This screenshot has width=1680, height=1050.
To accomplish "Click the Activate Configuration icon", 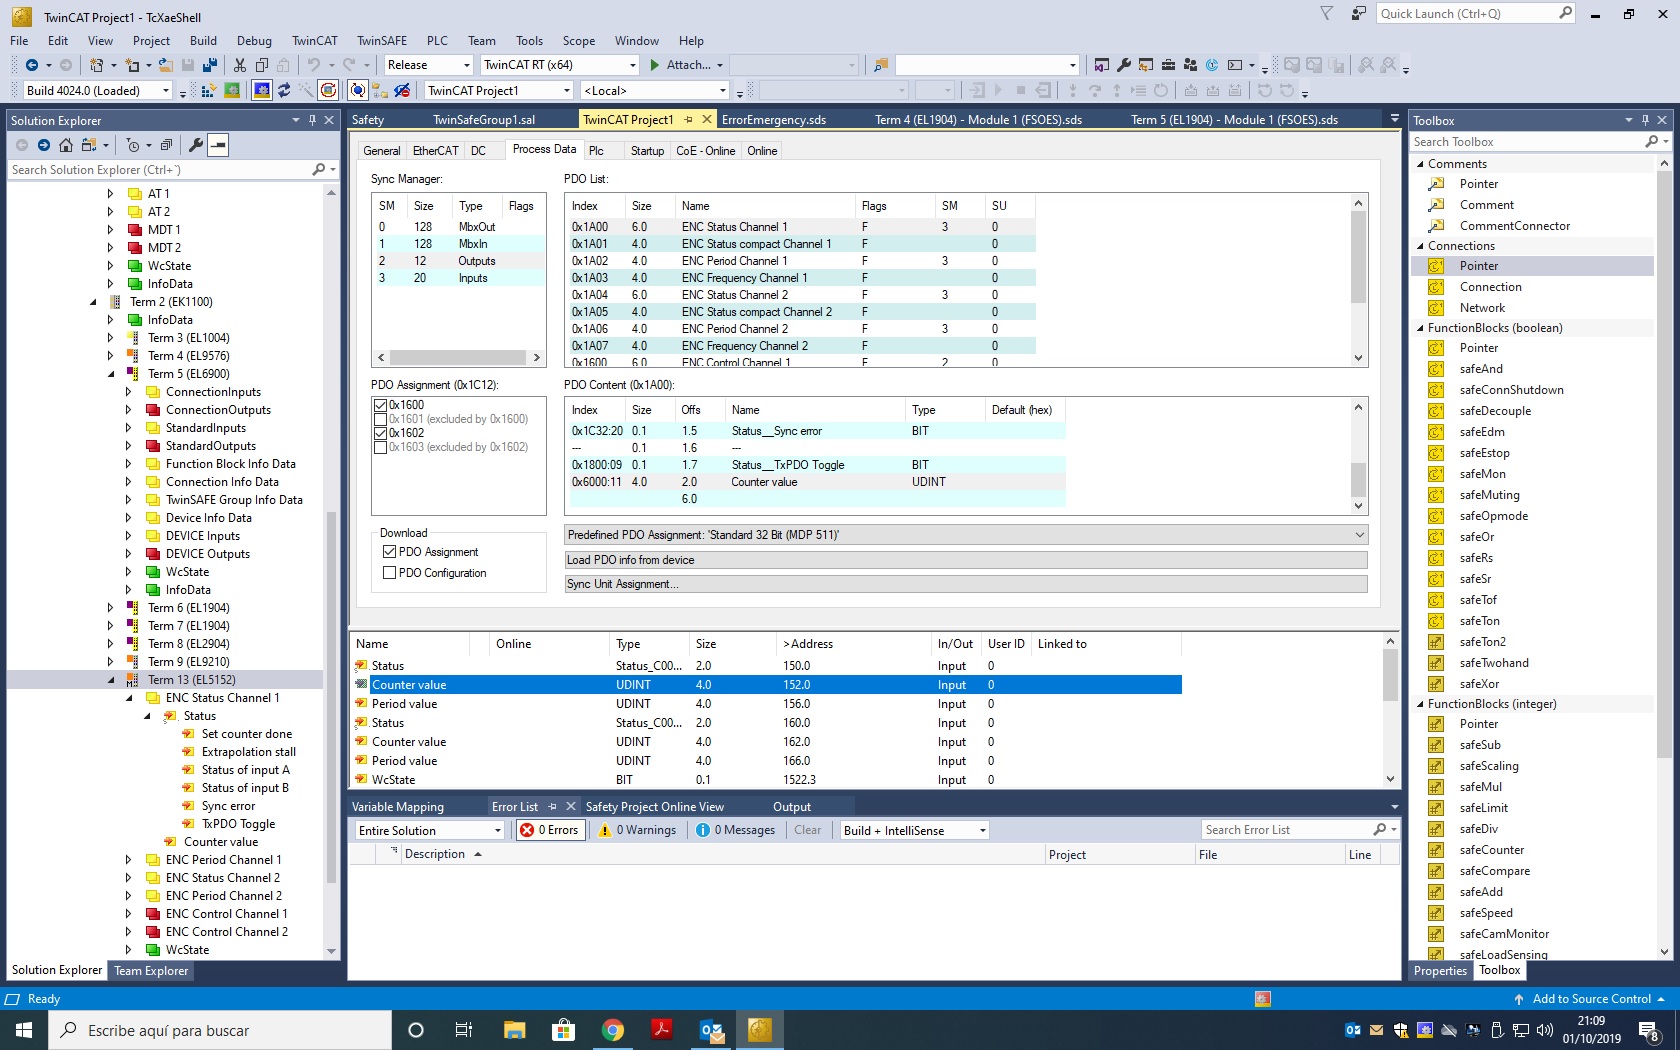I will [x=209, y=90].
